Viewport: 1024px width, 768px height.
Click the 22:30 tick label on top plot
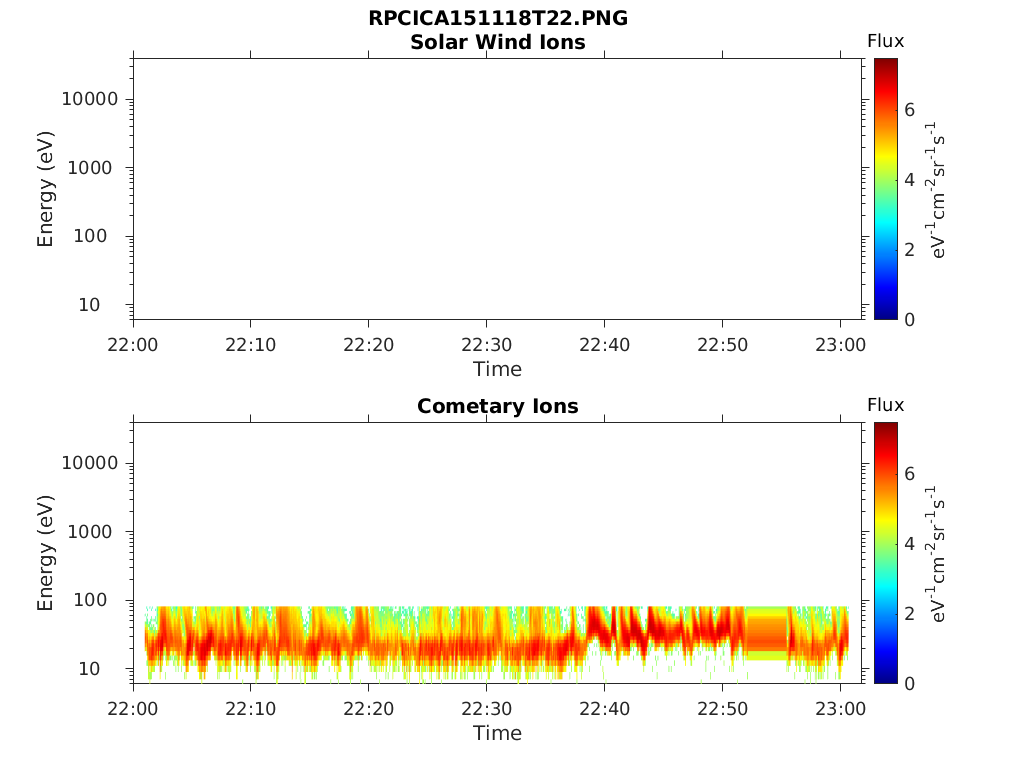[487, 345]
